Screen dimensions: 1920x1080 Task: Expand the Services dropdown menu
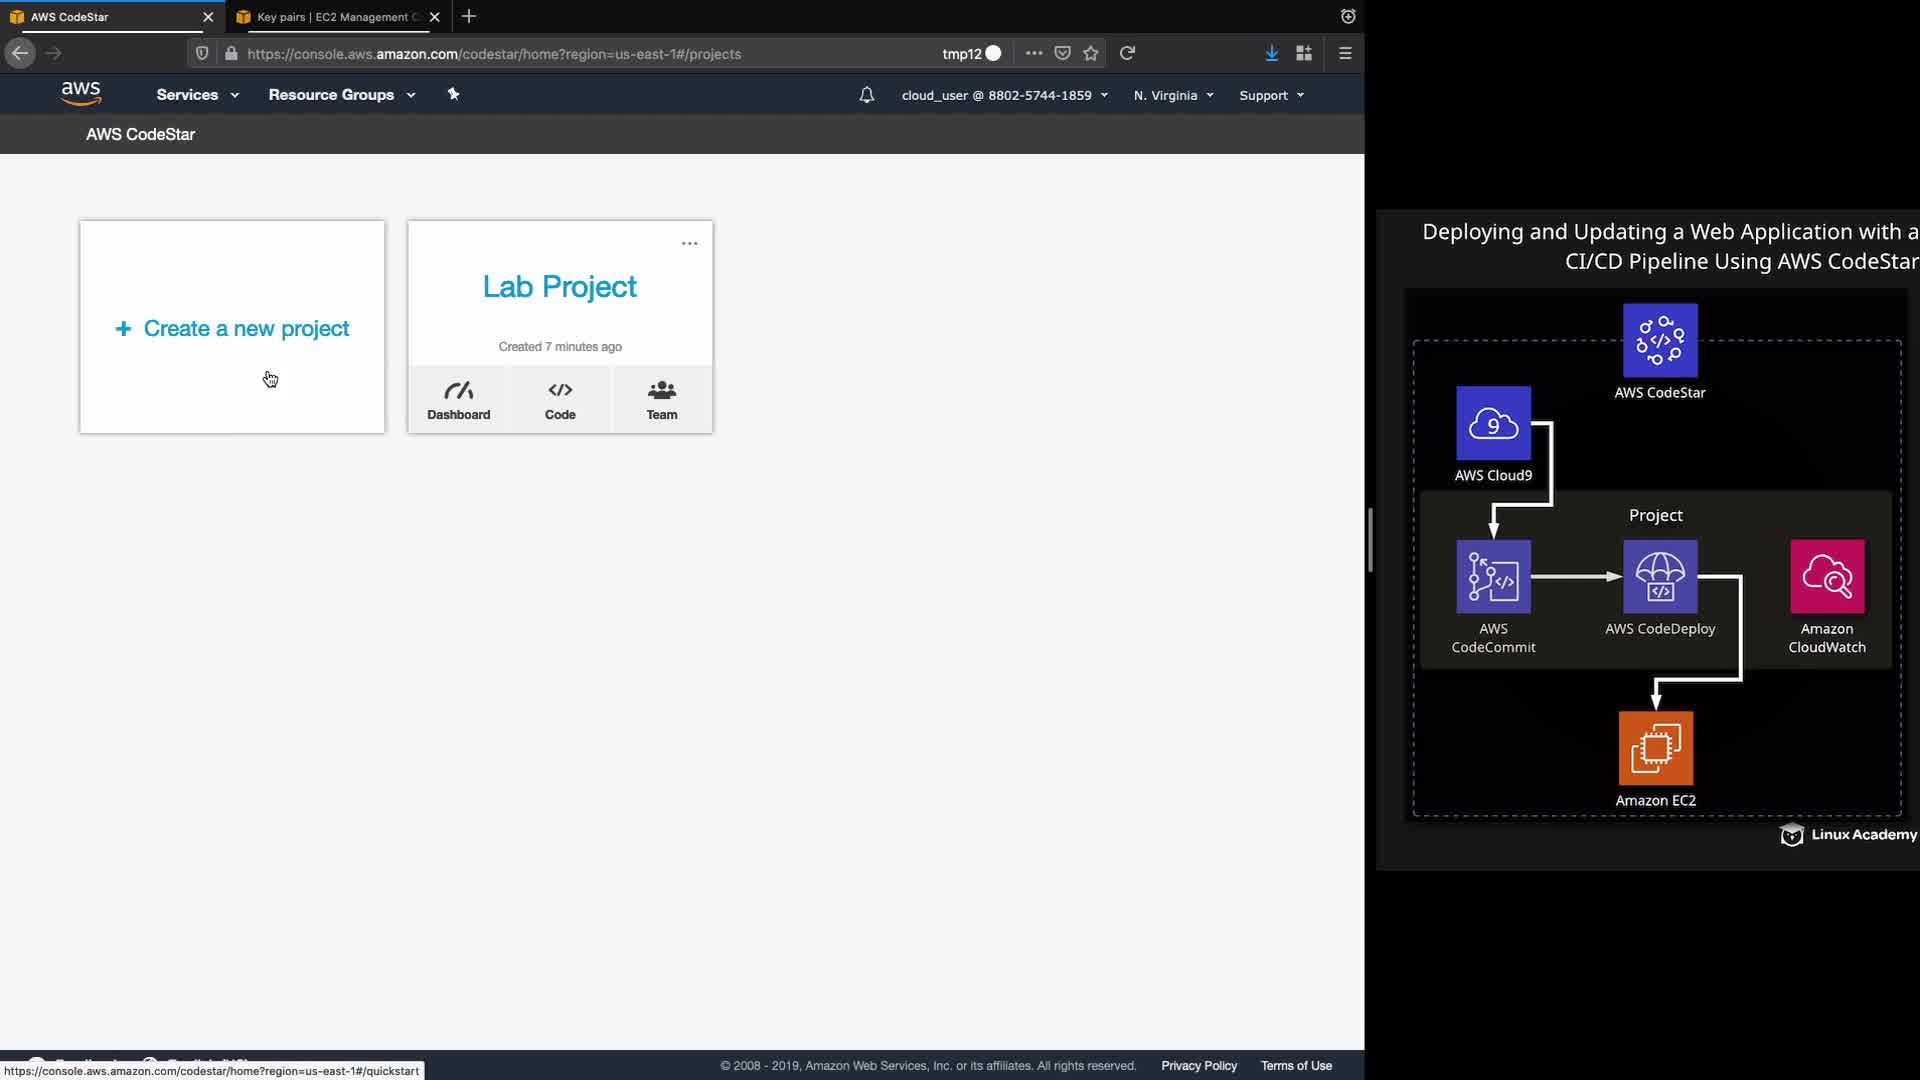tap(197, 95)
